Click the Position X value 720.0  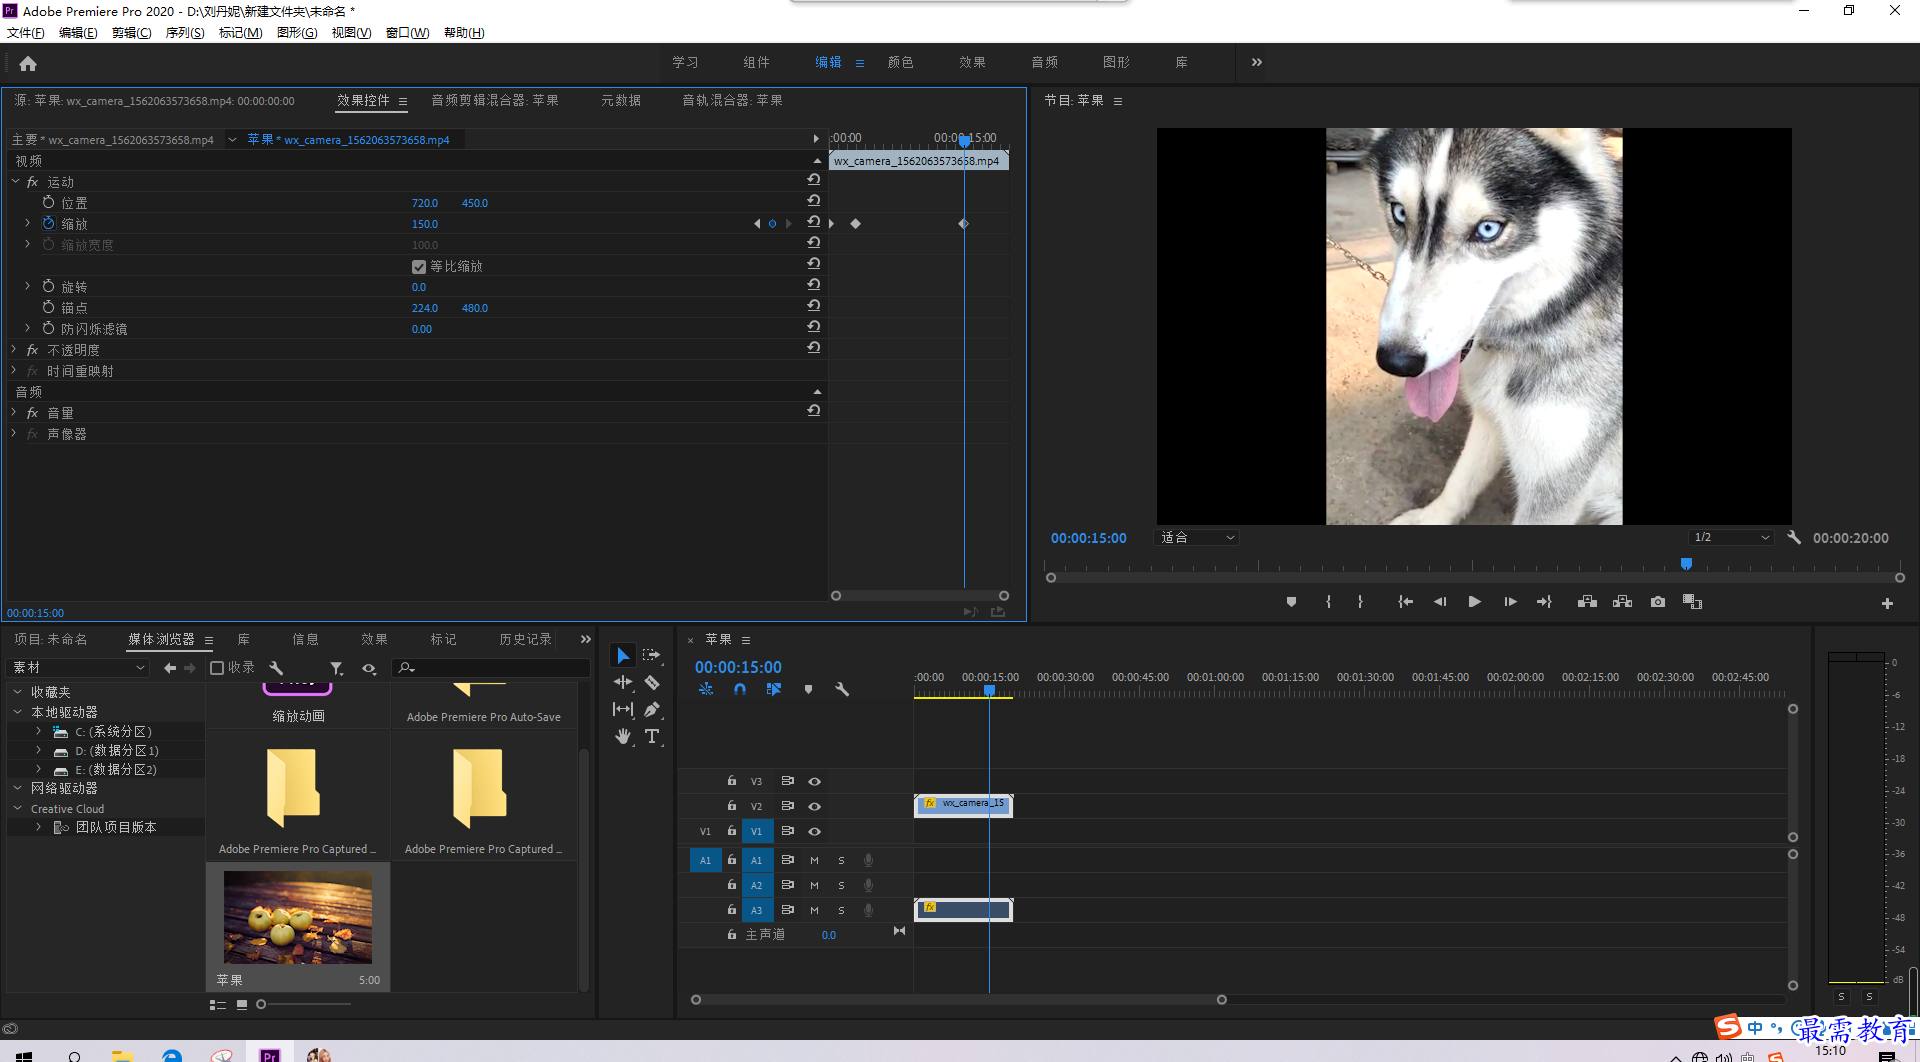[425, 203]
